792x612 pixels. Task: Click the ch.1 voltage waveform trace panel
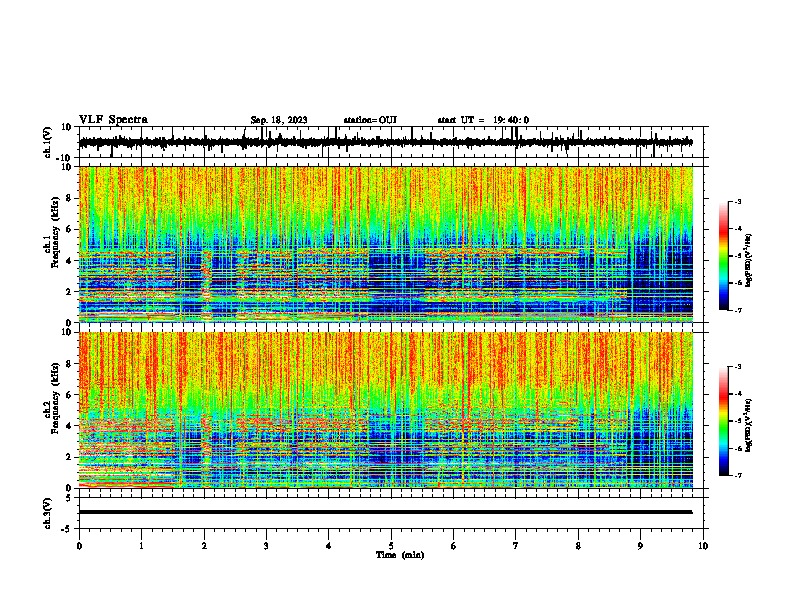[x=391, y=142]
